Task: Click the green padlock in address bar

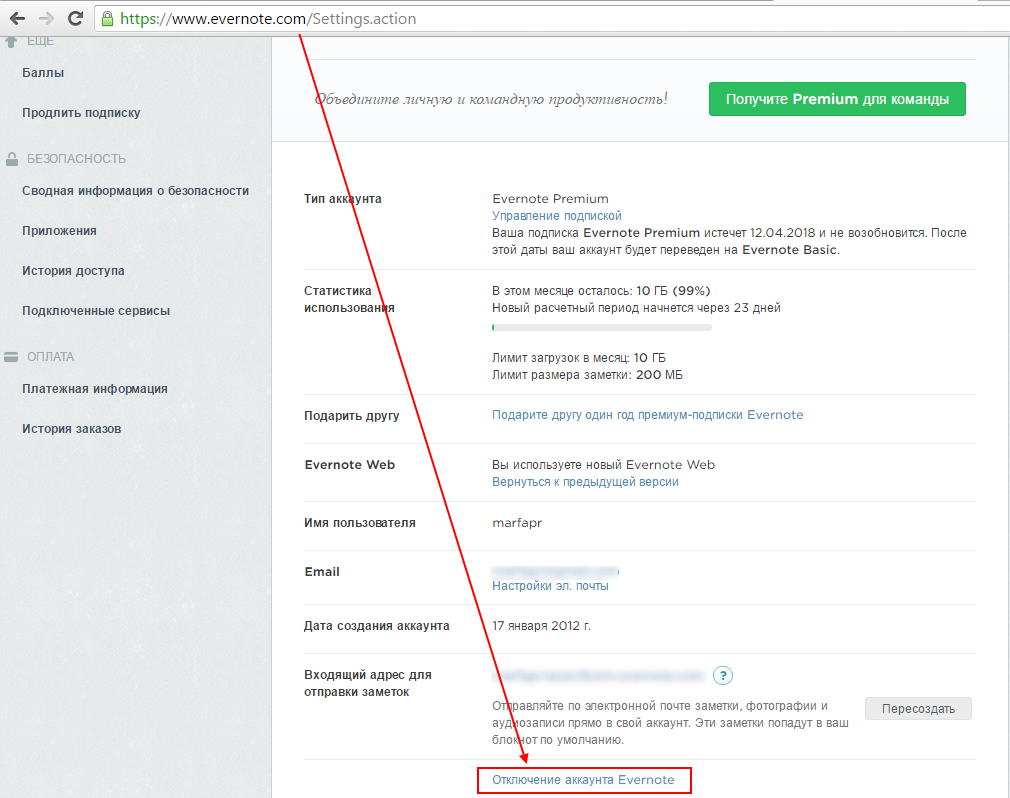Action: 108,19
